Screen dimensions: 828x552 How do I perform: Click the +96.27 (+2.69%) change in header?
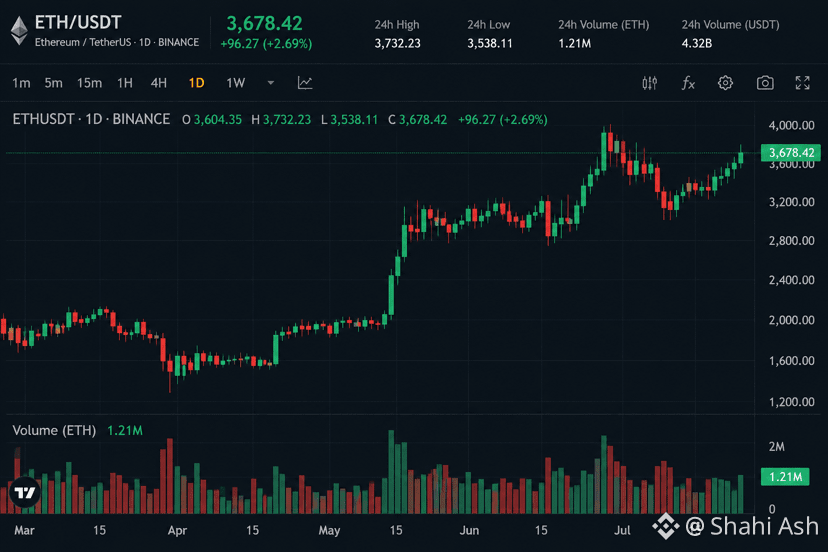point(266,44)
